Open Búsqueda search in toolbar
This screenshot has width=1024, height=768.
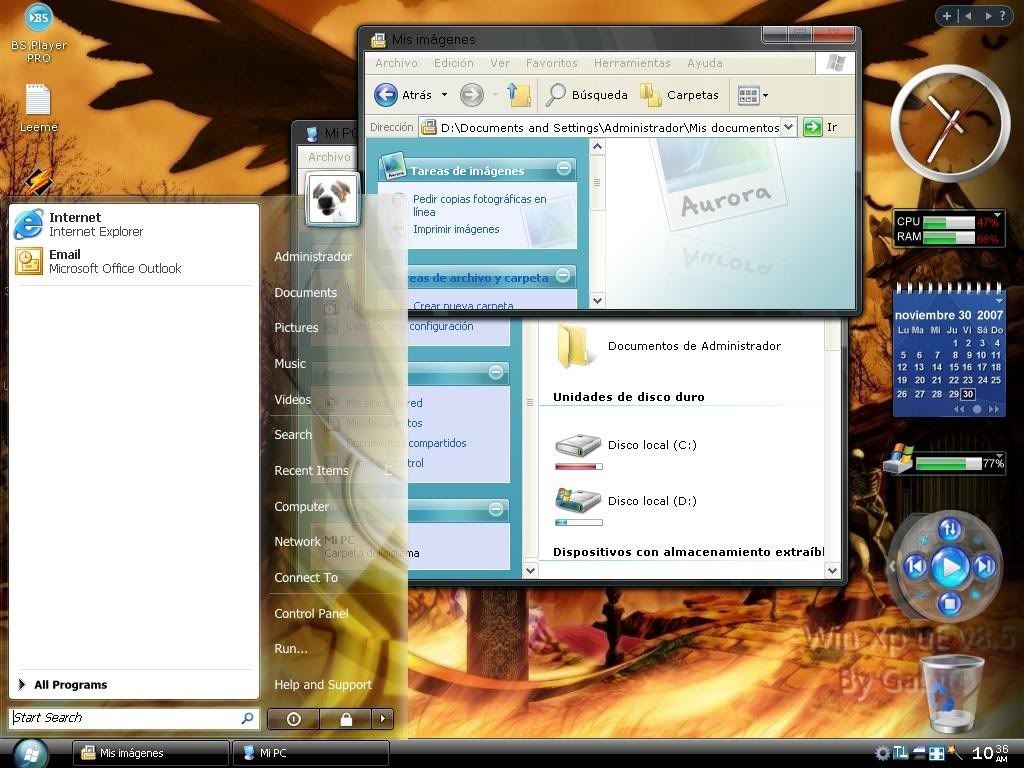pyautogui.click(x=586, y=95)
